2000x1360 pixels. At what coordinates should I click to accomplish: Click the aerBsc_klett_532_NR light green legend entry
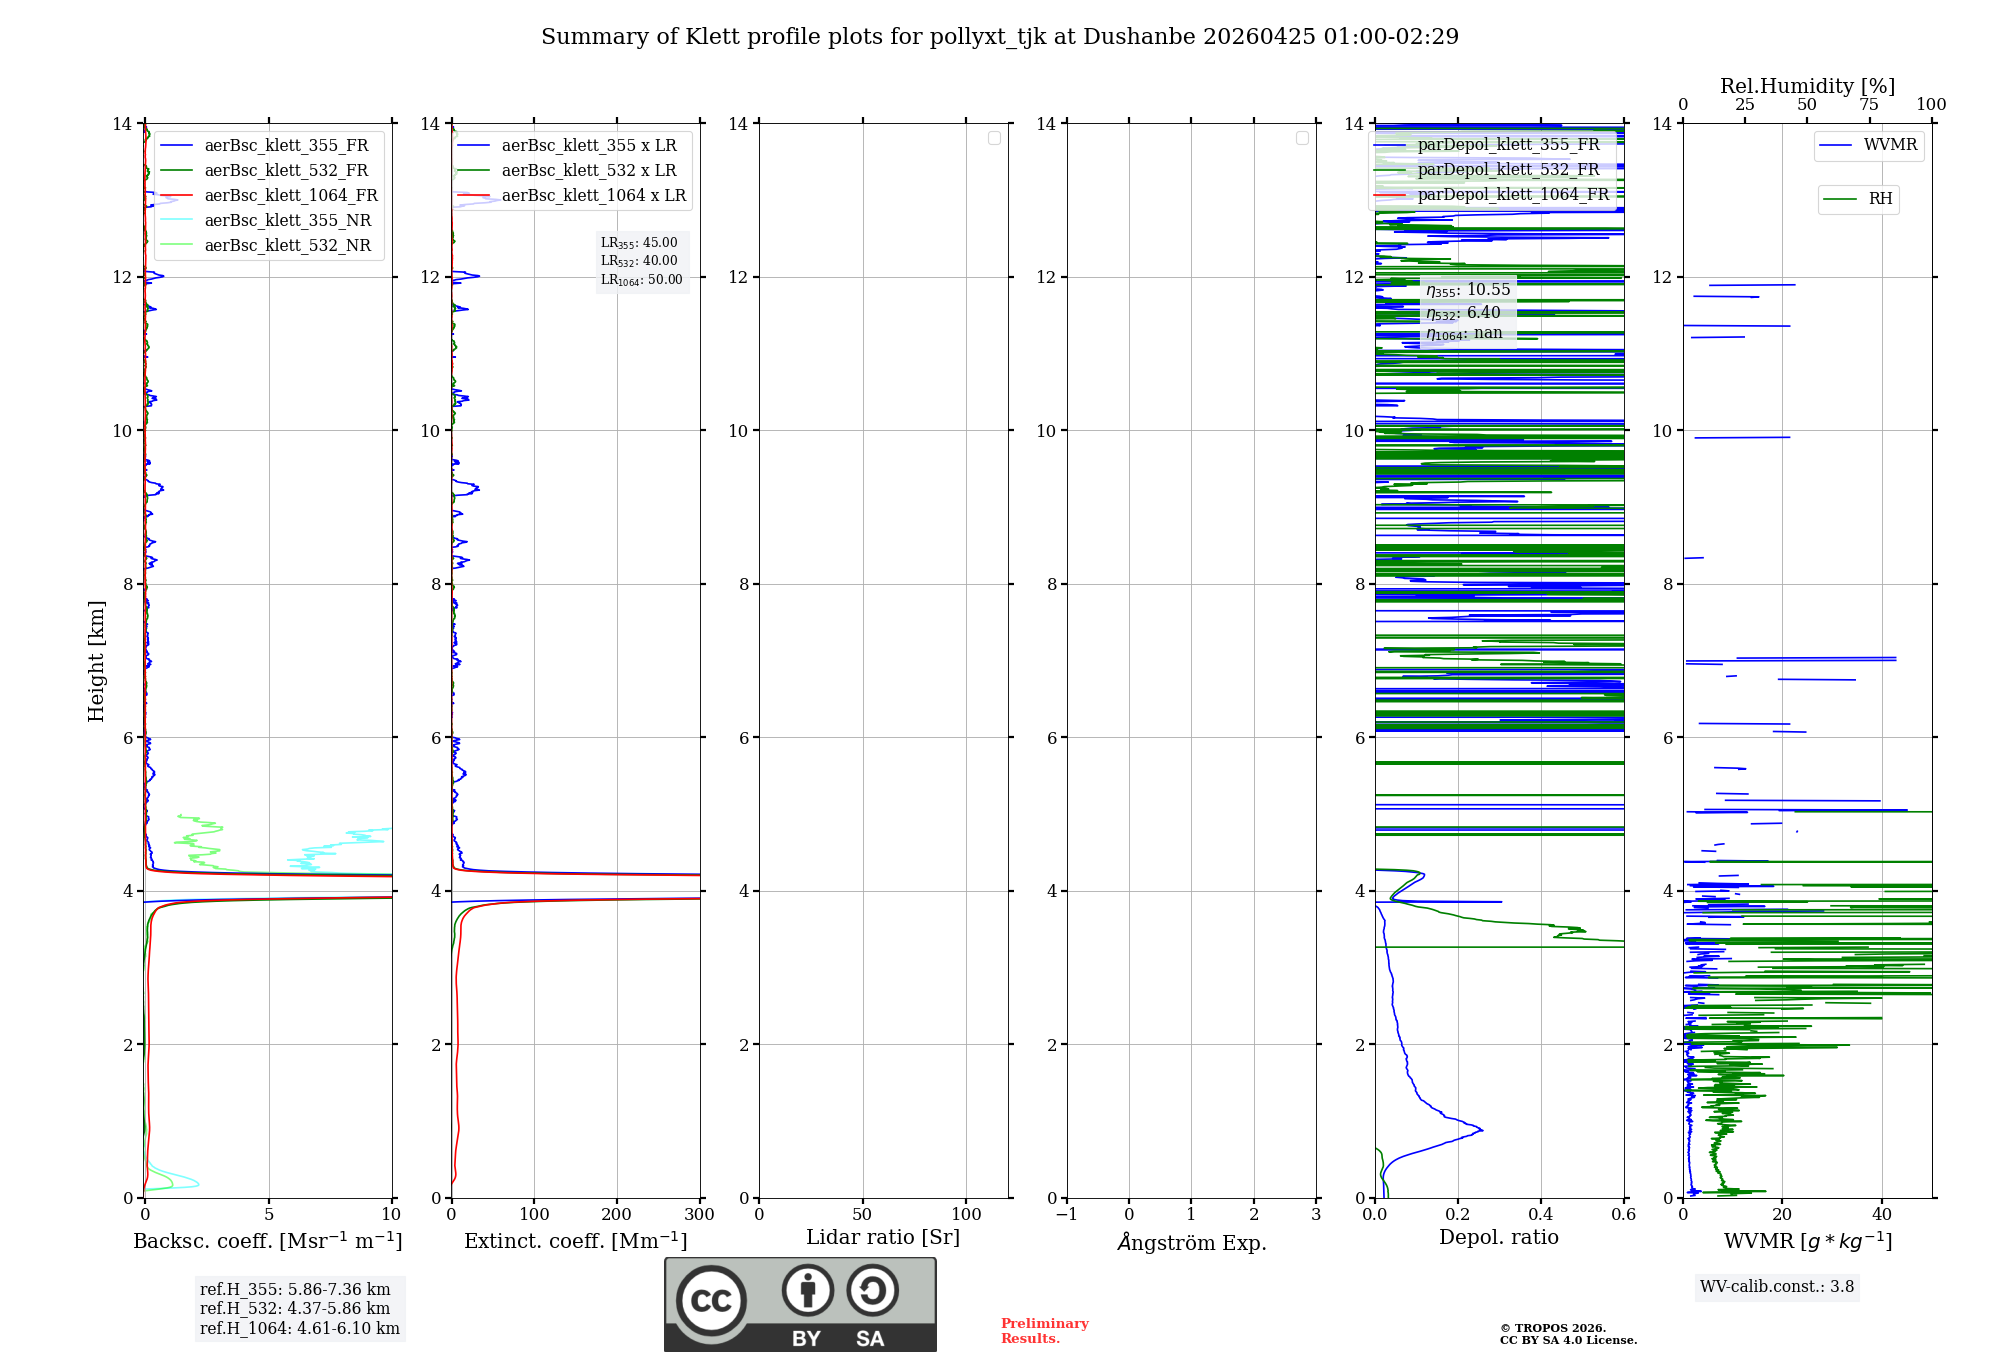287,246
